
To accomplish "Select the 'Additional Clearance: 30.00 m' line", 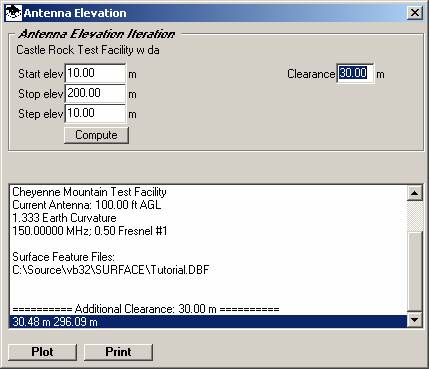I will [x=208, y=309].
